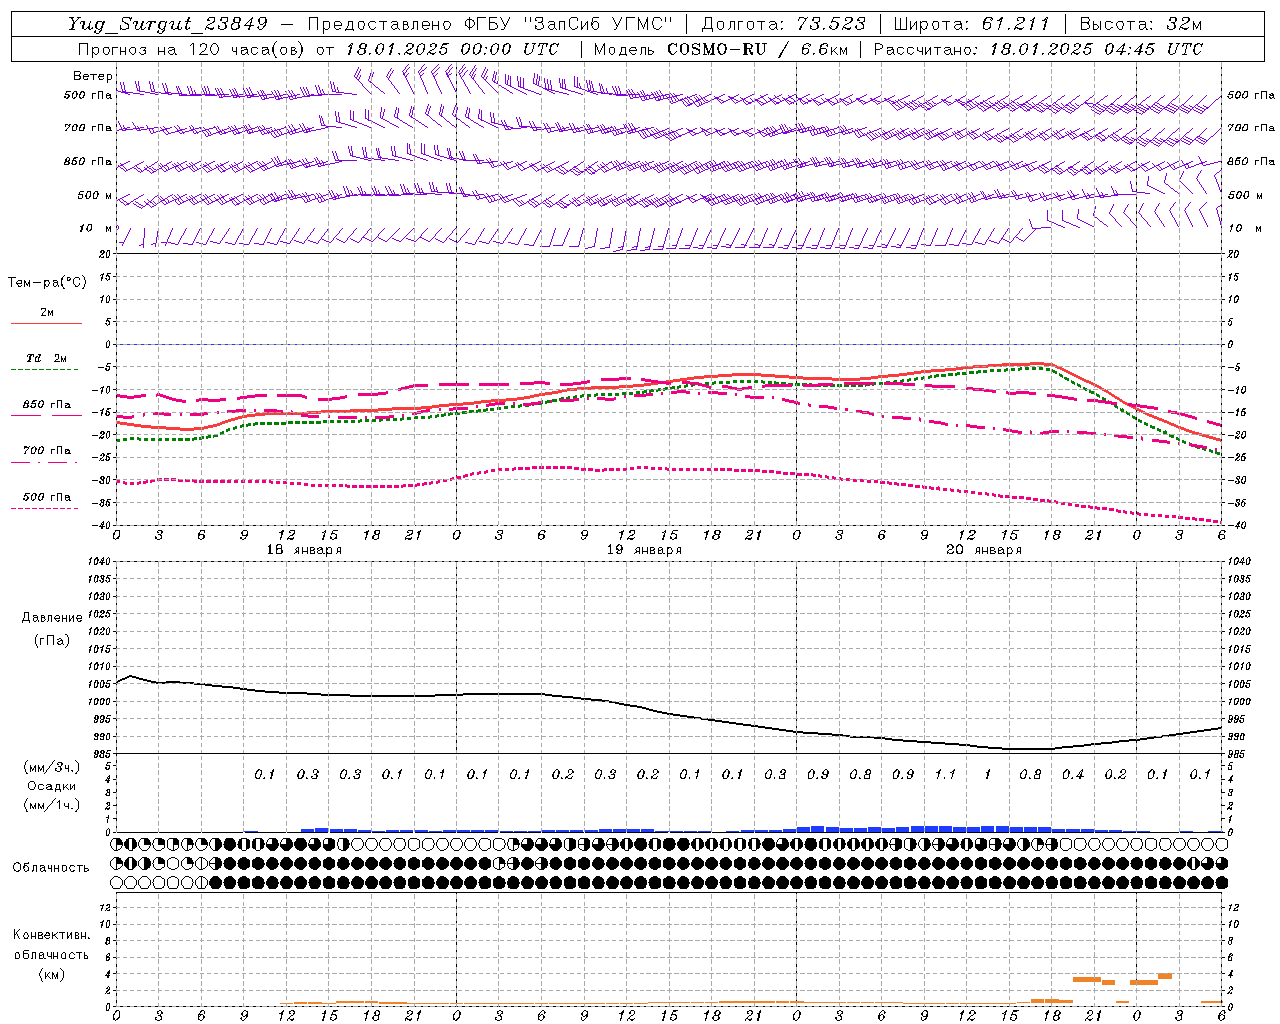Select the Конвективн. label of convective cloud chart

pyautogui.click(x=51, y=935)
